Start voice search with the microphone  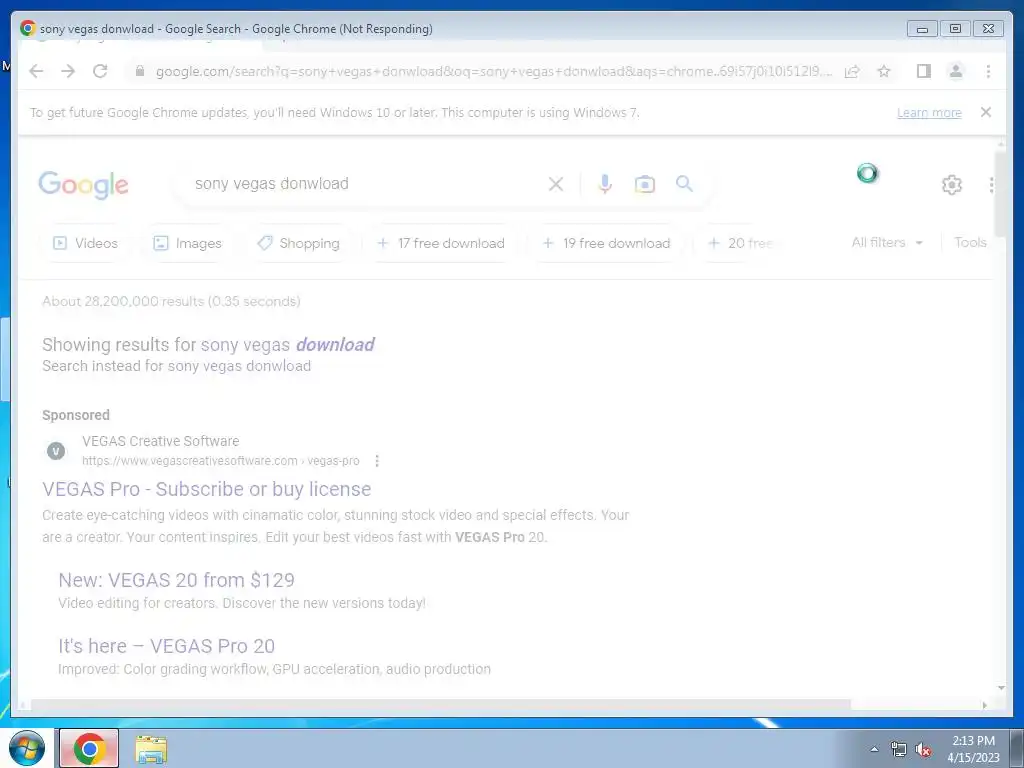[x=605, y=184]
